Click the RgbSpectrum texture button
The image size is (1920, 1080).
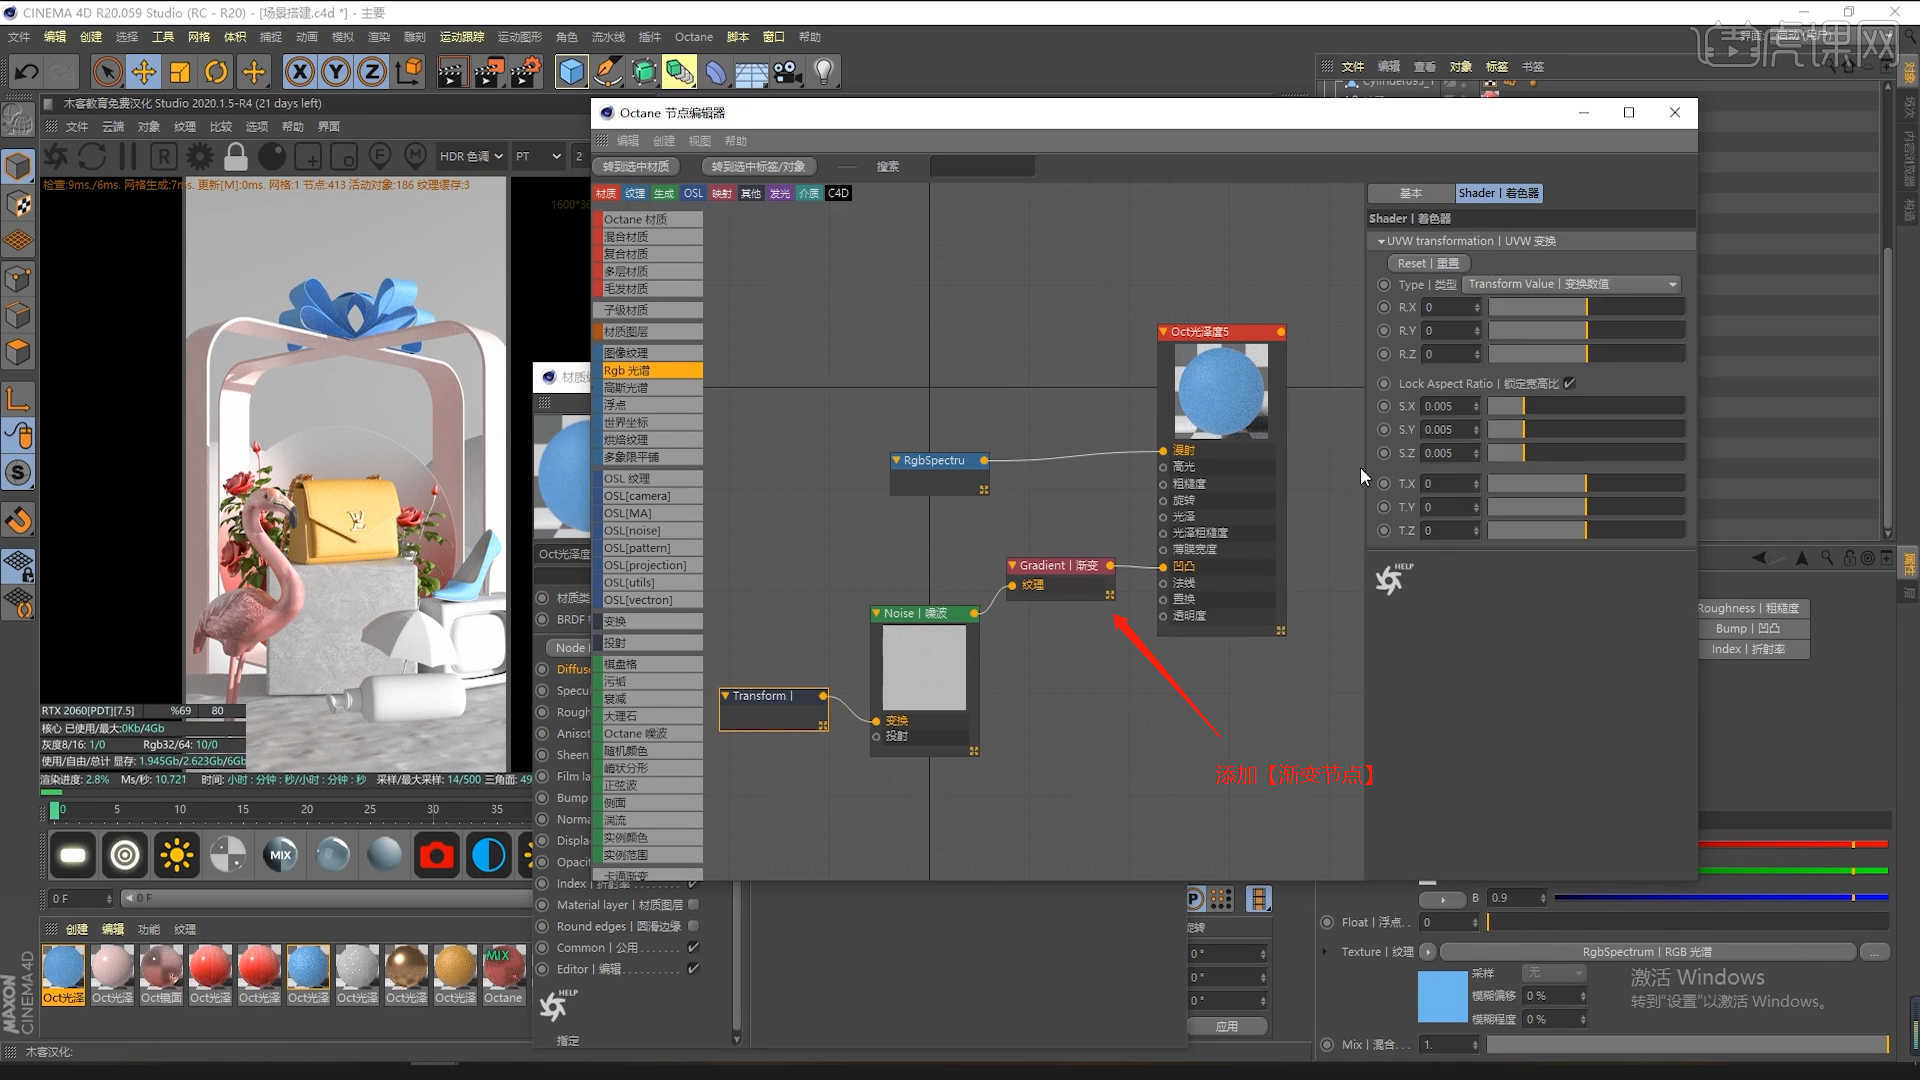coord(1646,952)
